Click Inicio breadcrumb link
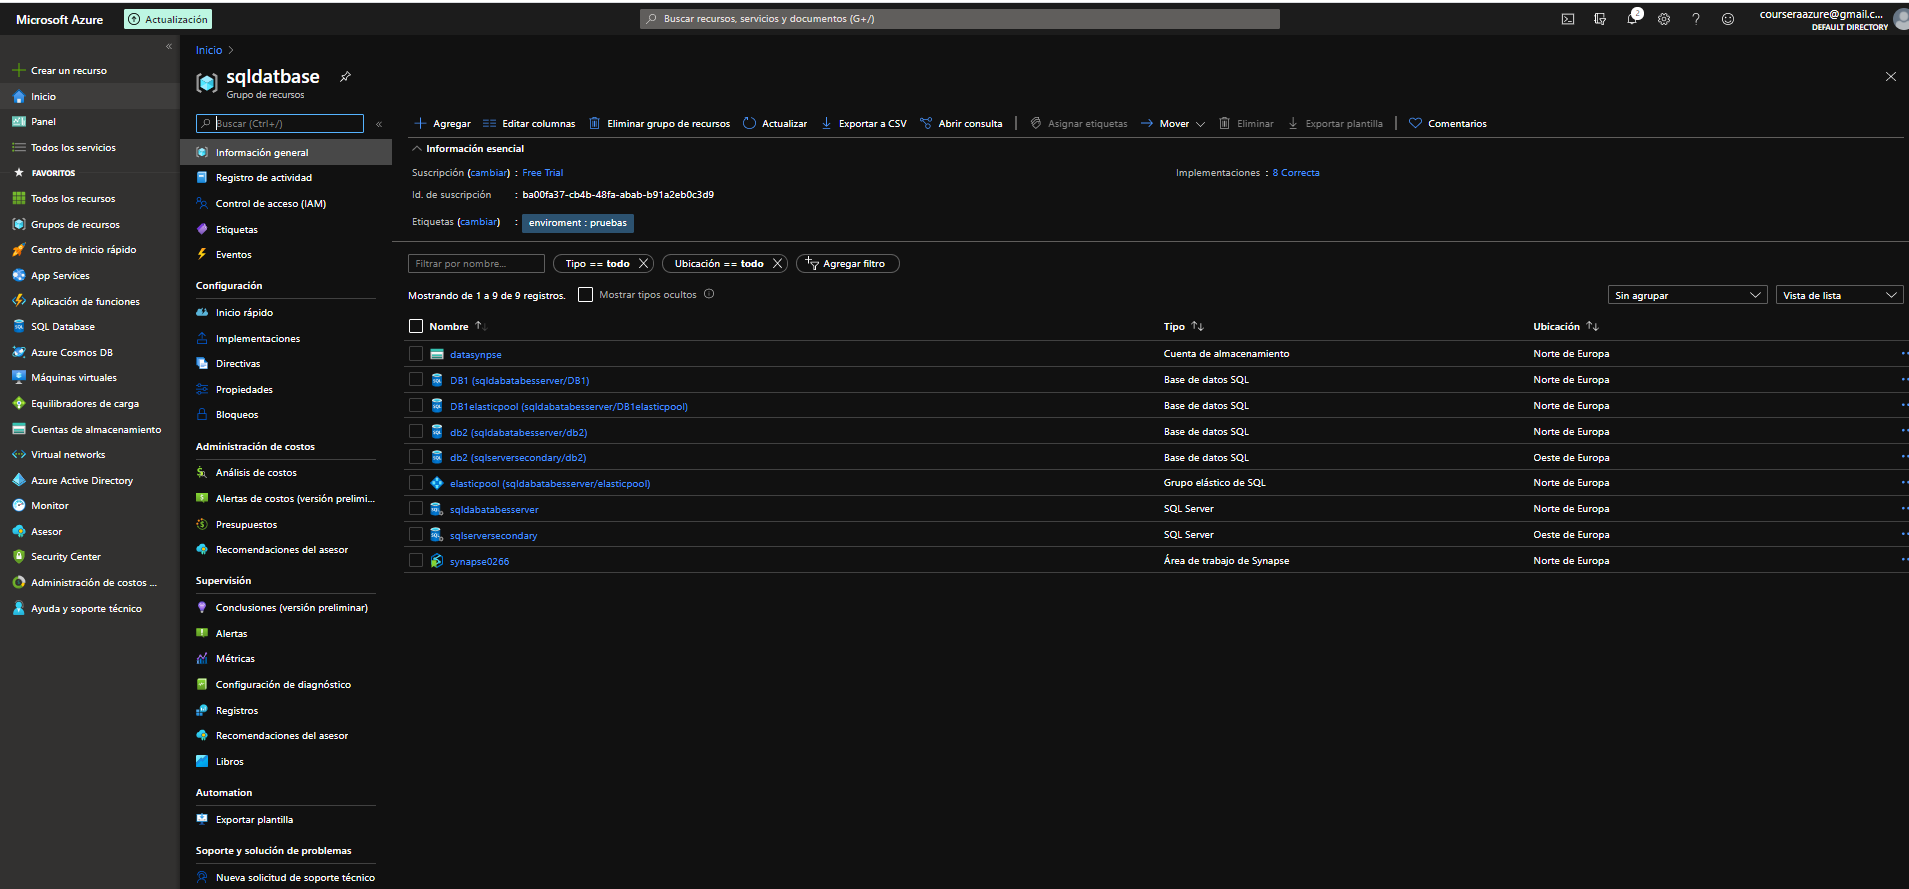Viewport: 1909px width, 889px height. click(209, 50)
